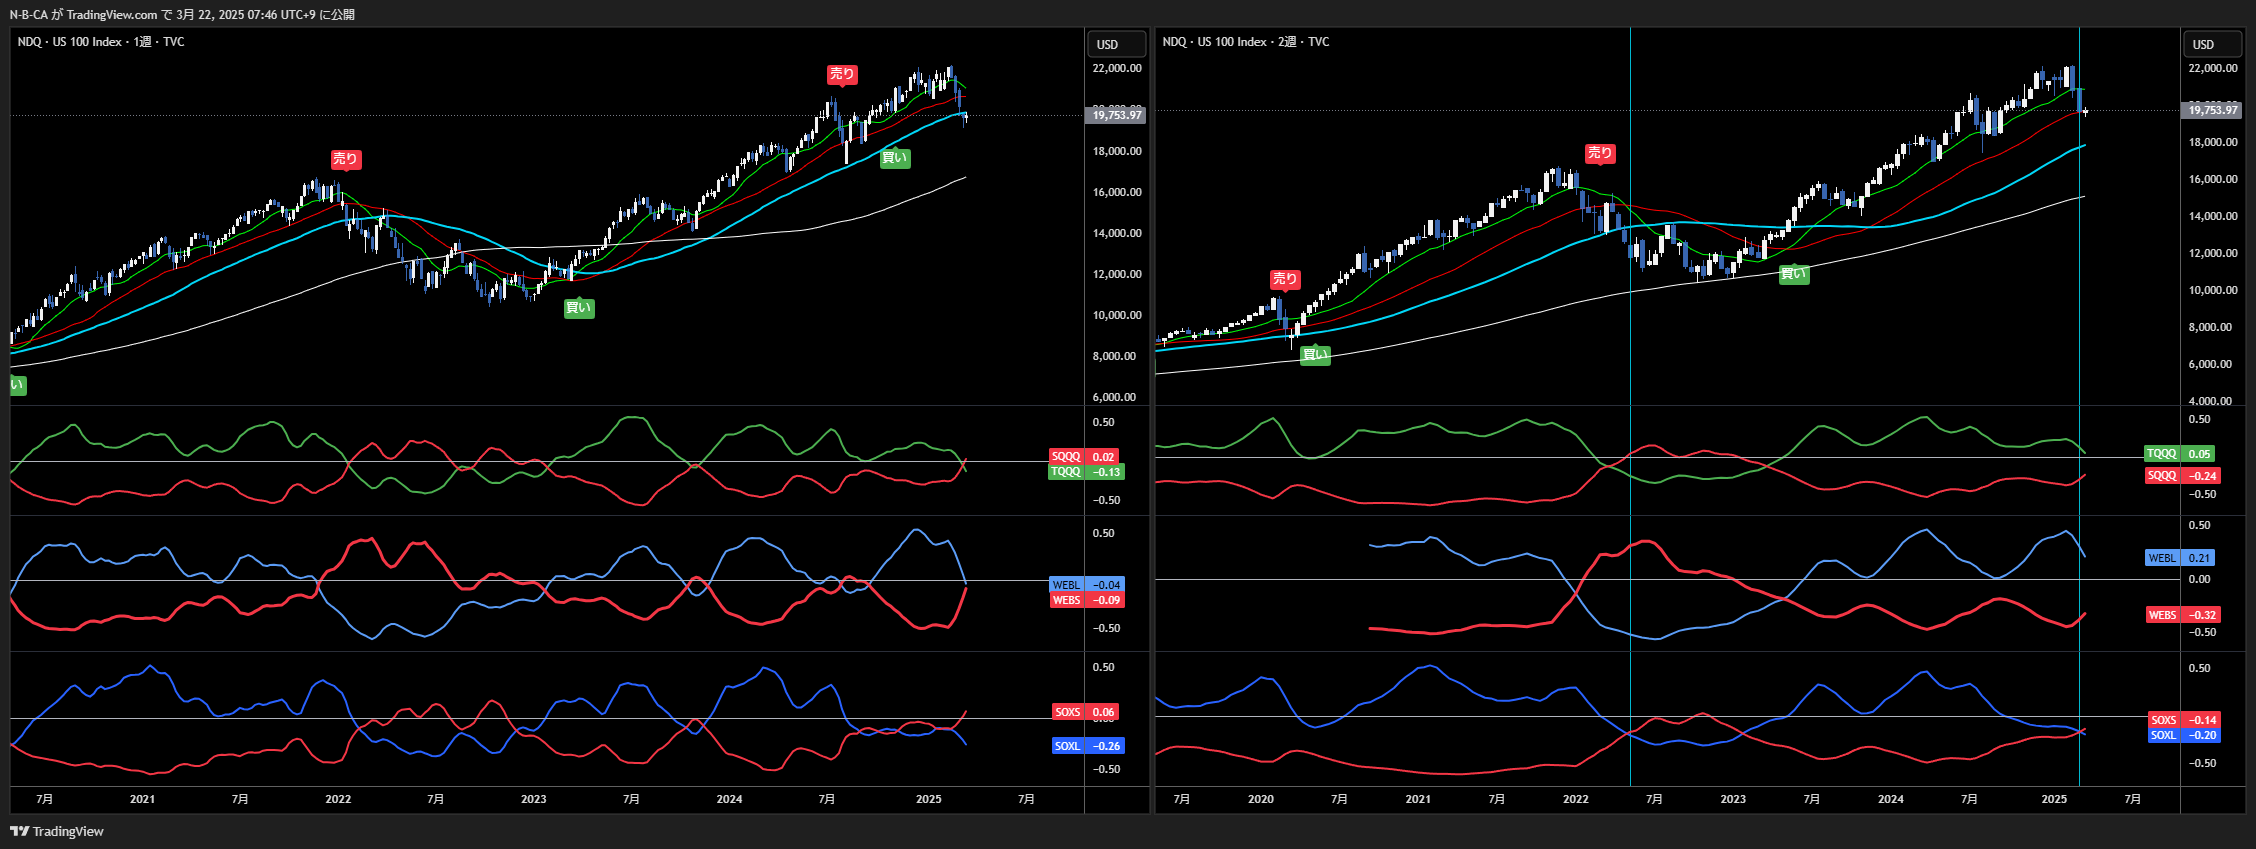Select the SQQQ -0.24 indicator label on right chart
Screen dimensions: 2256x849
tap(2182, 476)
